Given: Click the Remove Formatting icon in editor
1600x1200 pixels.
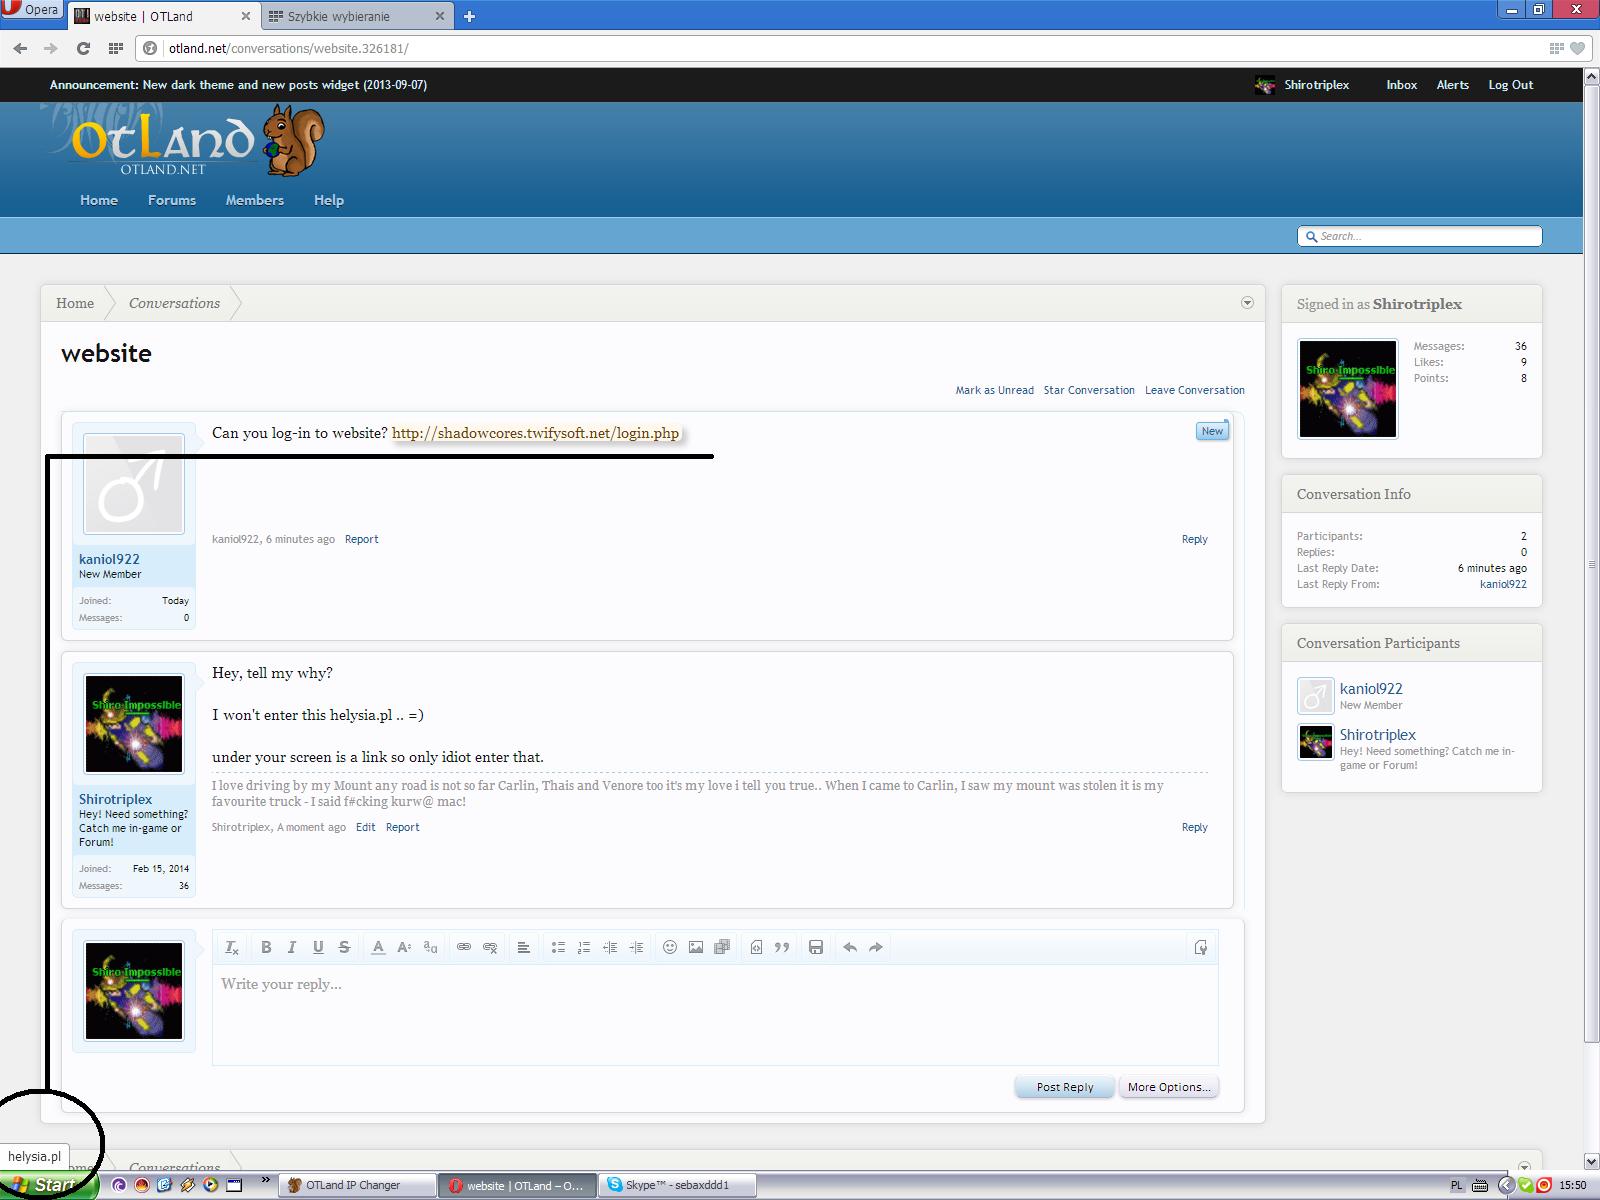Looking at the screenshot, I should pos(232,947).
